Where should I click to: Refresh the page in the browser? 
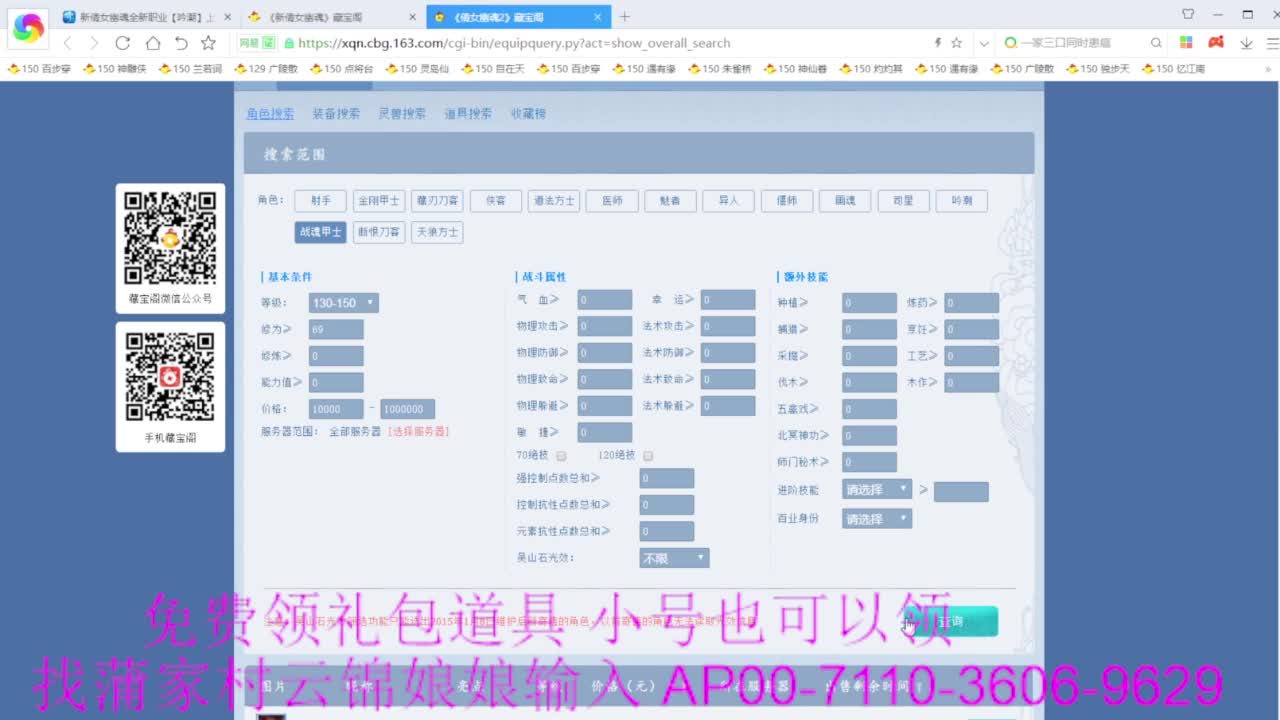[123, 43]
